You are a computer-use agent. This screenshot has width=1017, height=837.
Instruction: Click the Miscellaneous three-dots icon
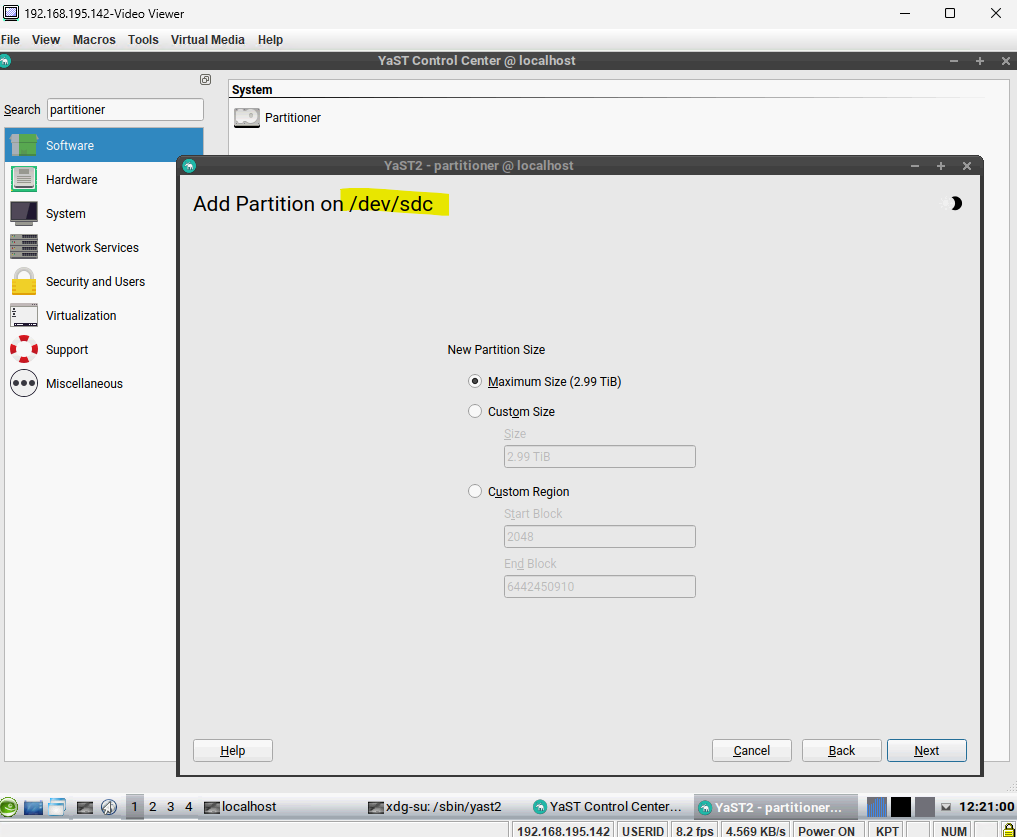24,383
